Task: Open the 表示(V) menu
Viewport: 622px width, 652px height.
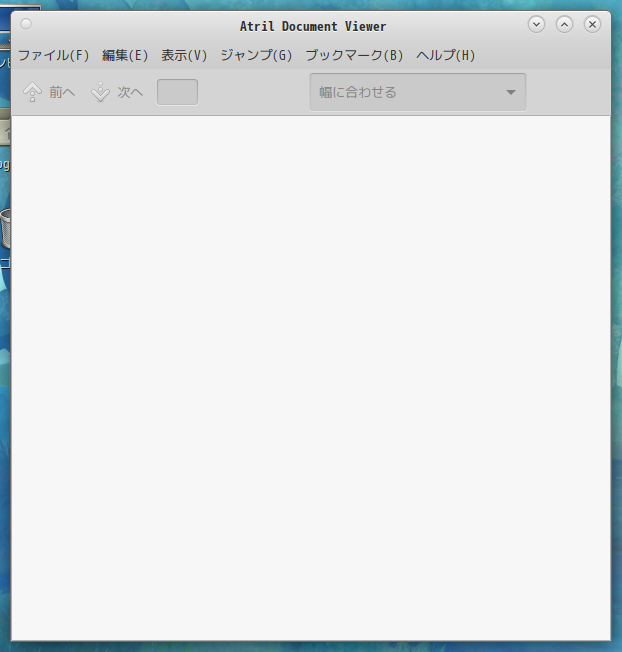Action: [184, 55]
